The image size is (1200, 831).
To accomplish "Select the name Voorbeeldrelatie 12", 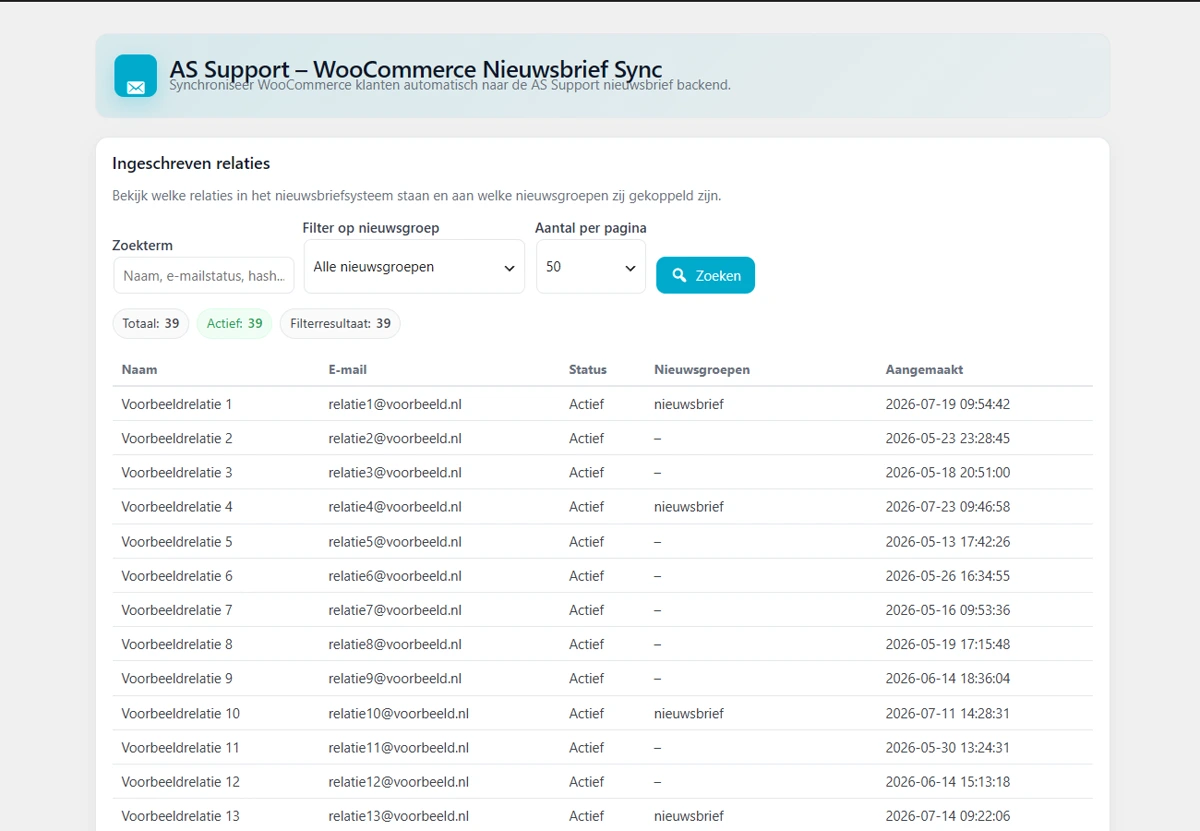I will (181, 781).
